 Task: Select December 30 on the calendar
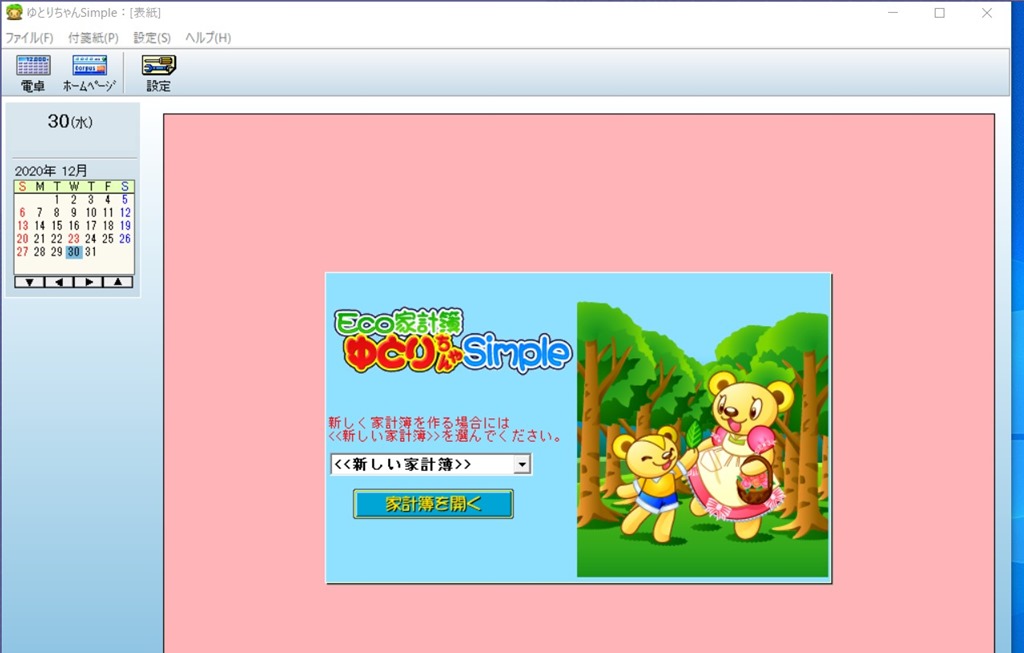(74, 252)
